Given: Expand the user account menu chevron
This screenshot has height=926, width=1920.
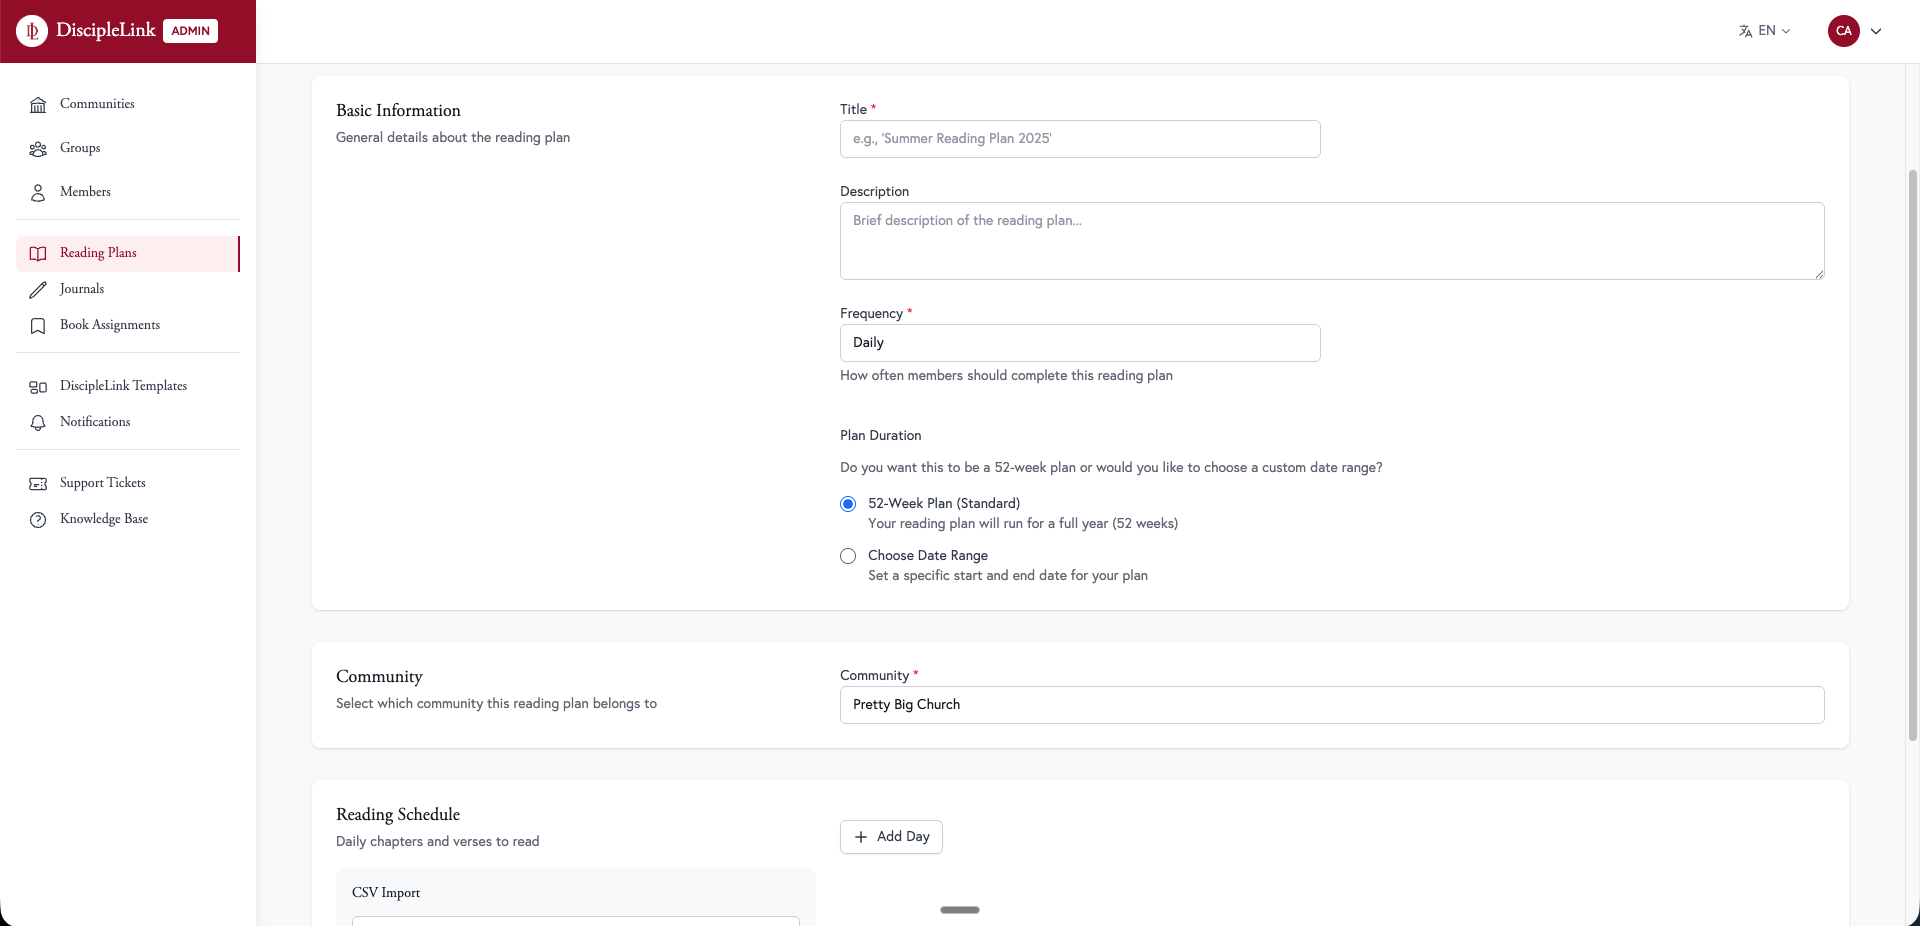Looking at the screenshot, I should point(1876,31).
